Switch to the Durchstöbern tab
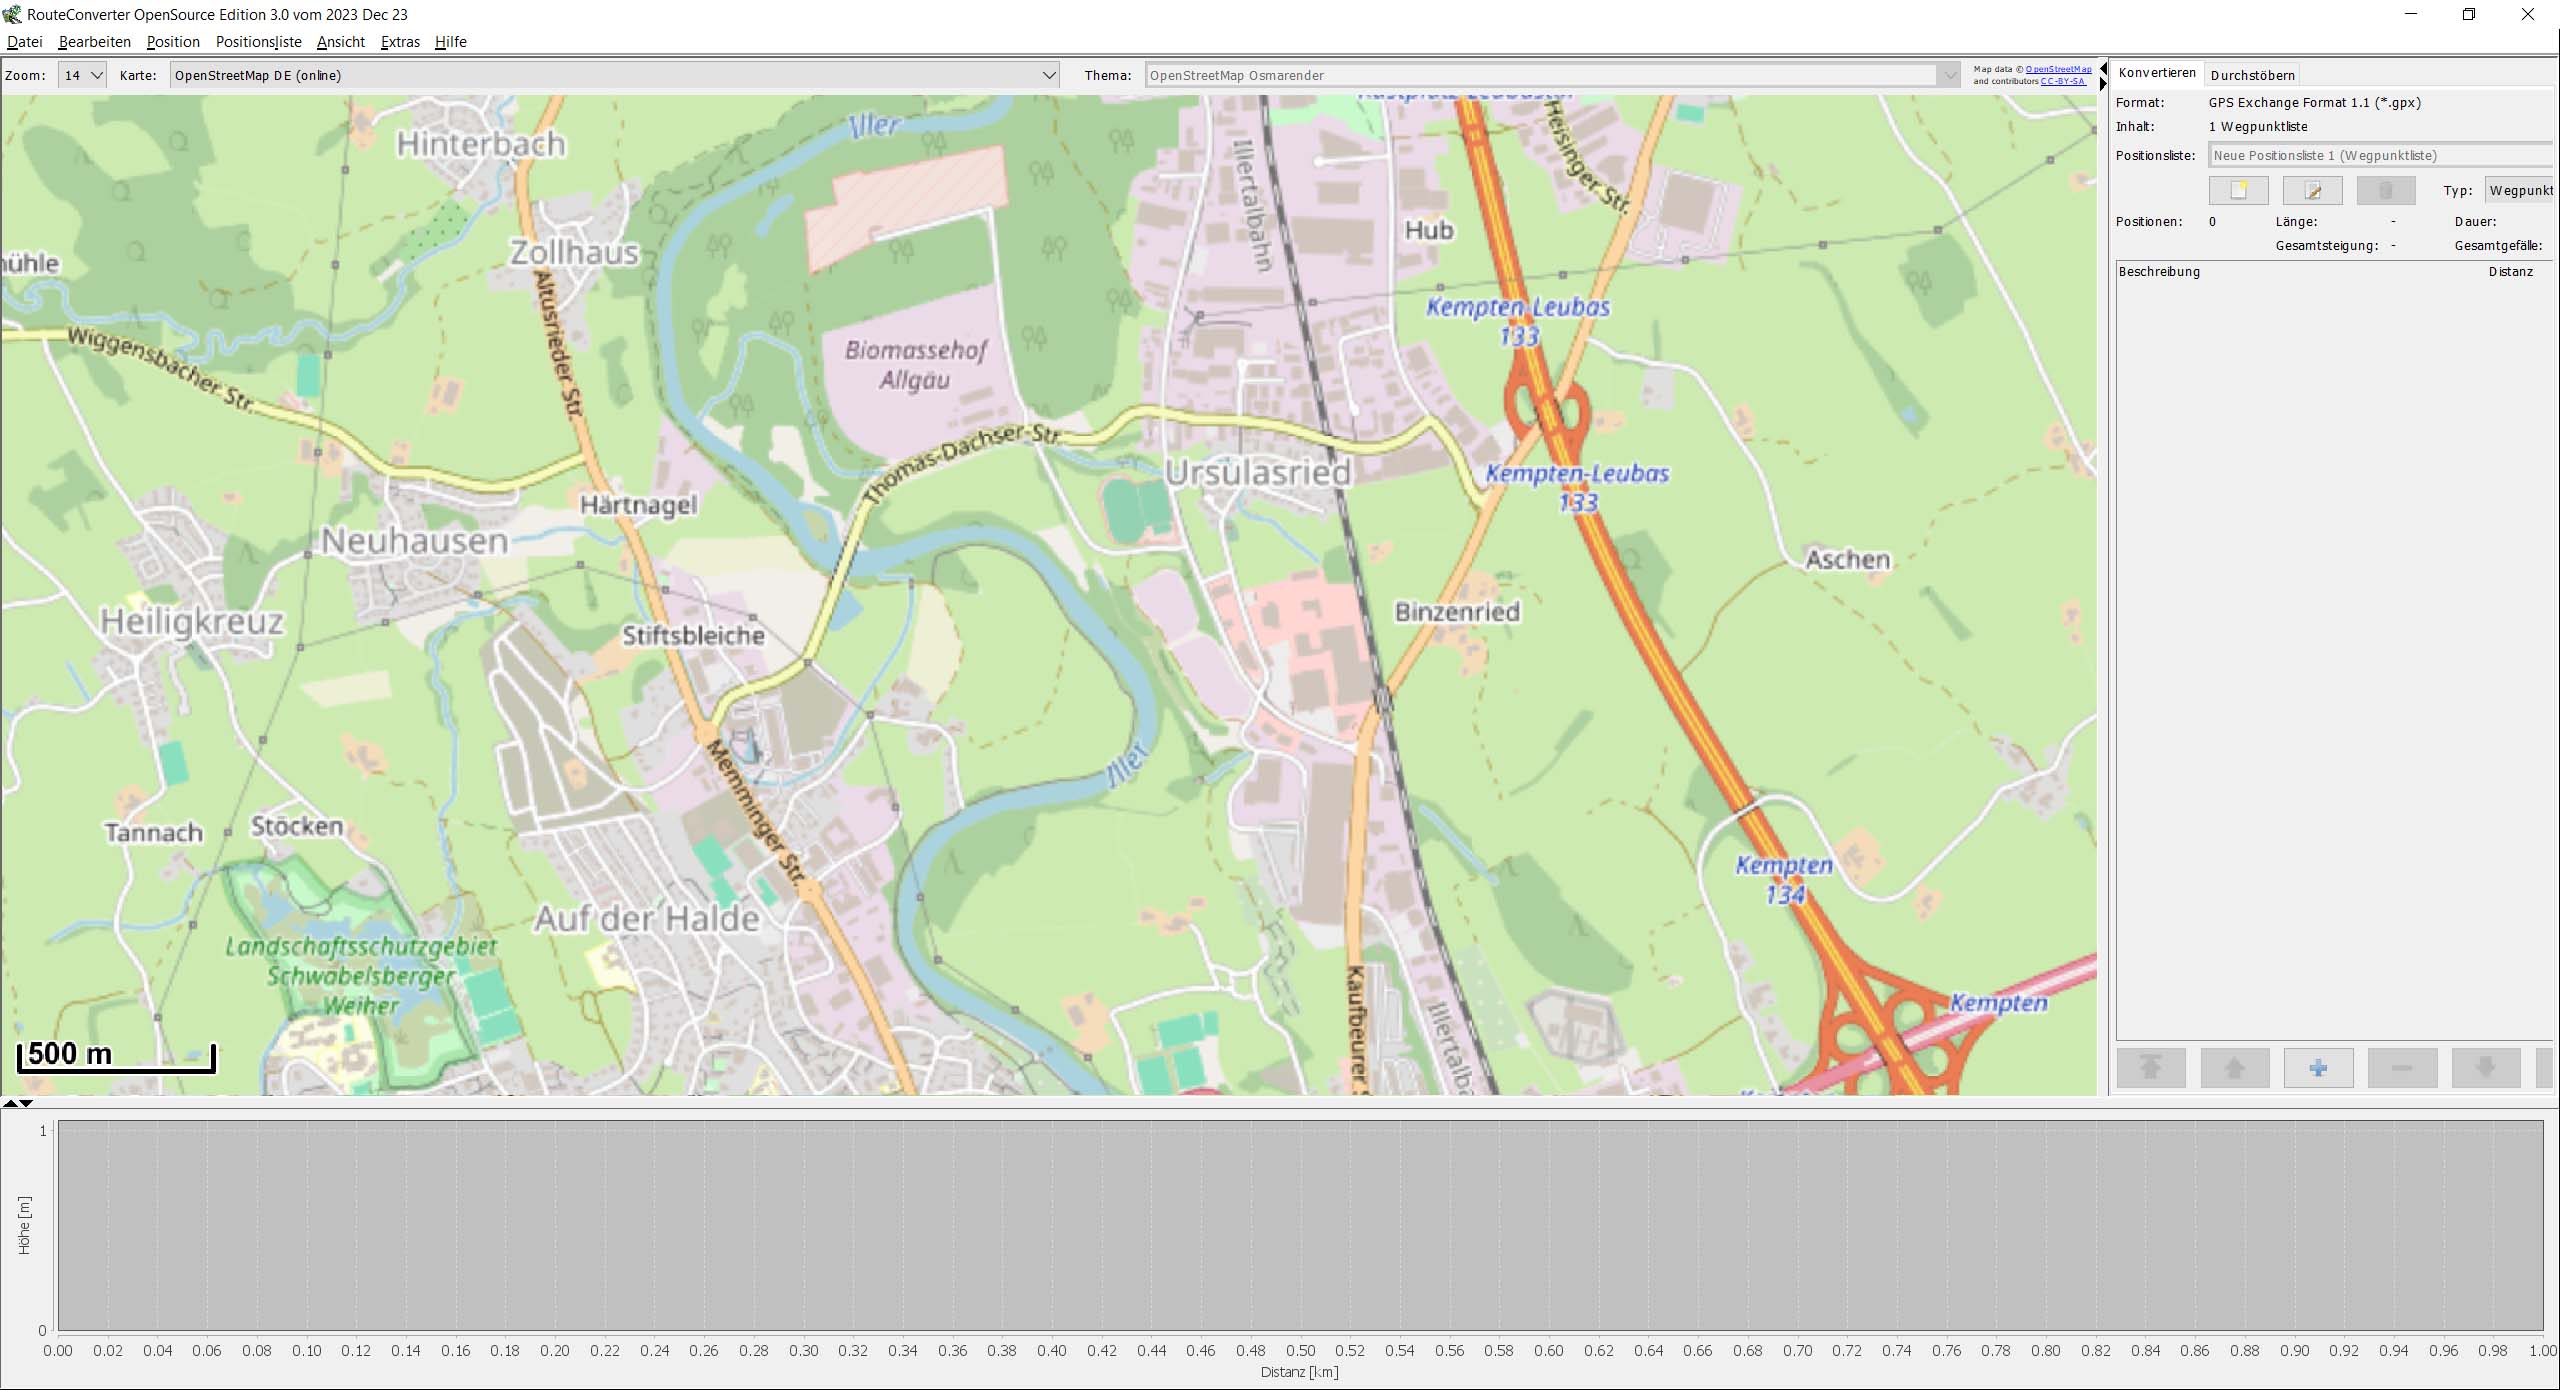 (2253, 75)
